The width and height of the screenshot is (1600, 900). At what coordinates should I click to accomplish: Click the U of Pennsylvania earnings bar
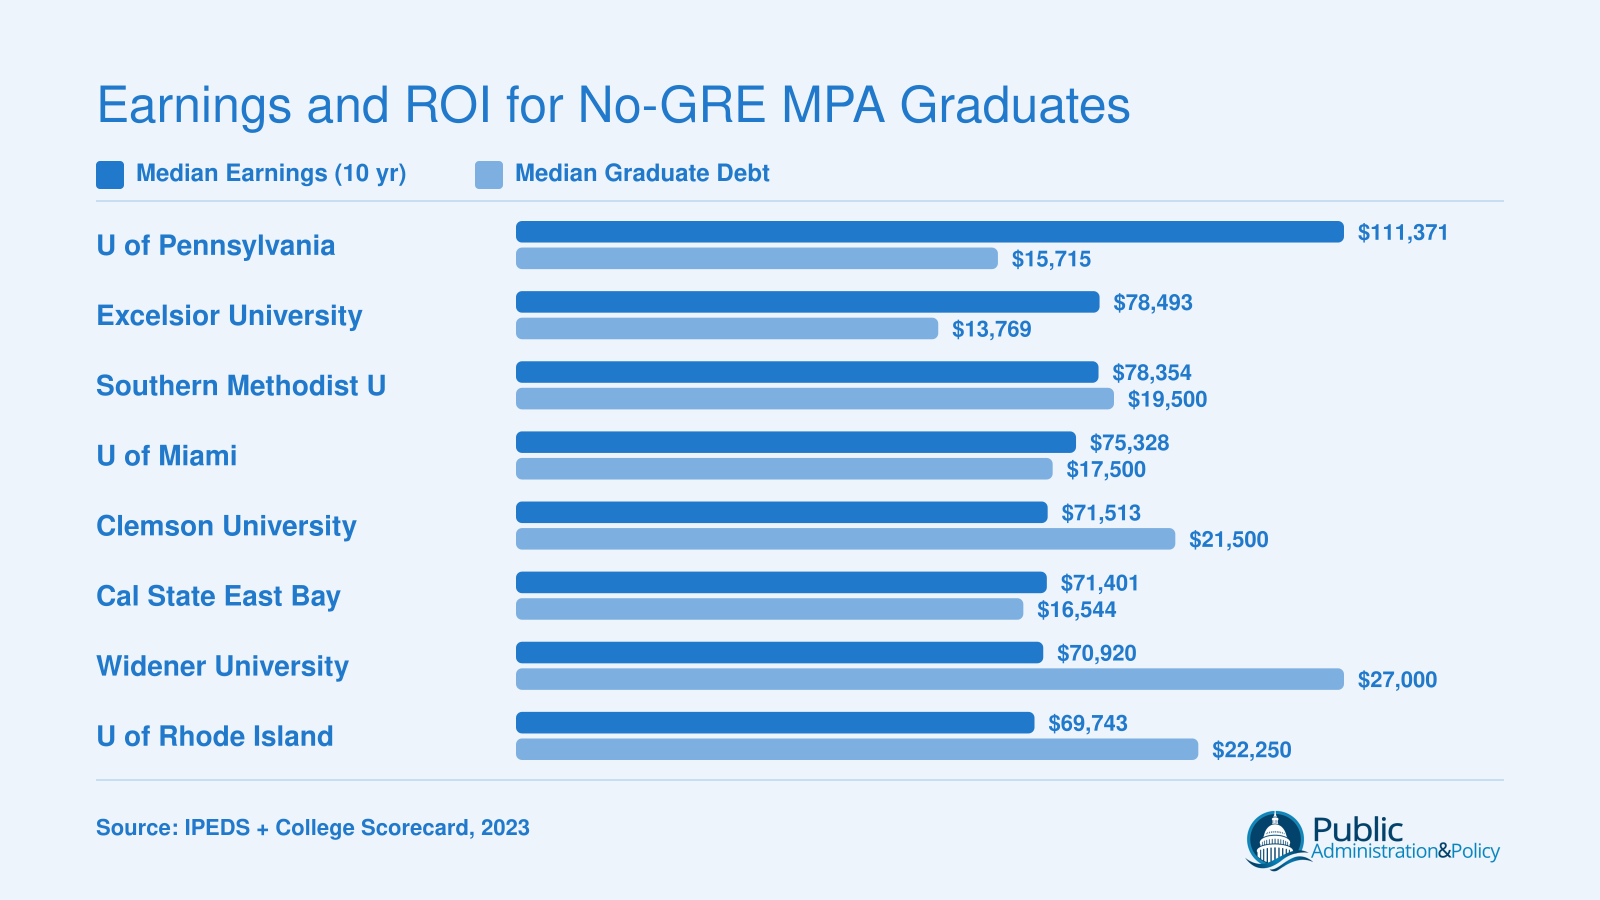930,232
